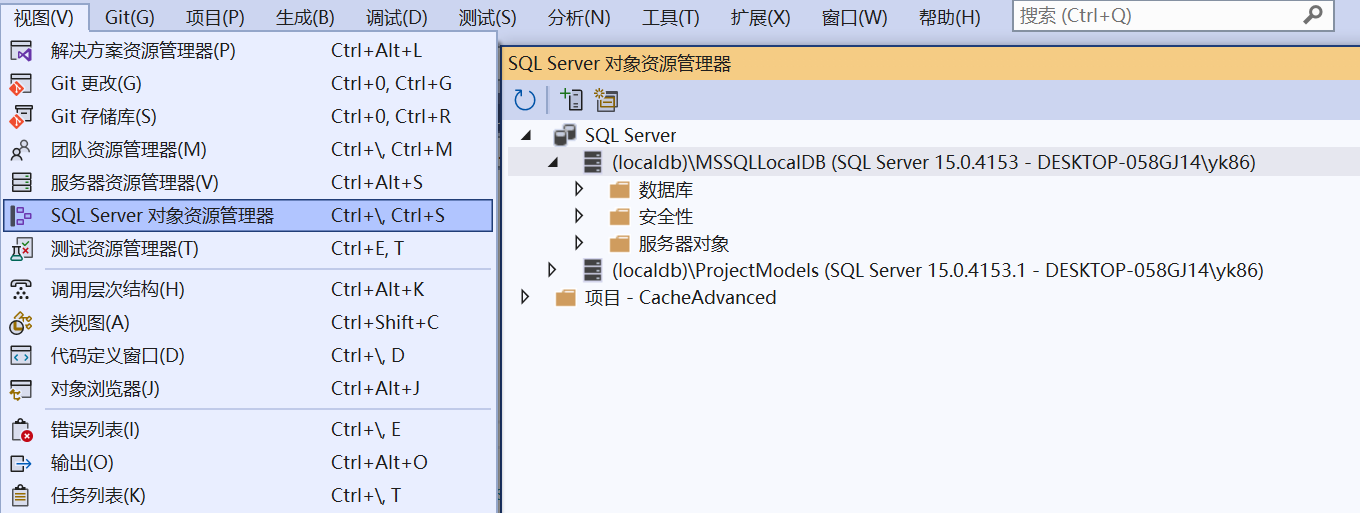Click the SQL Server 对象资源管理器 menu icon

coord(21,215)
